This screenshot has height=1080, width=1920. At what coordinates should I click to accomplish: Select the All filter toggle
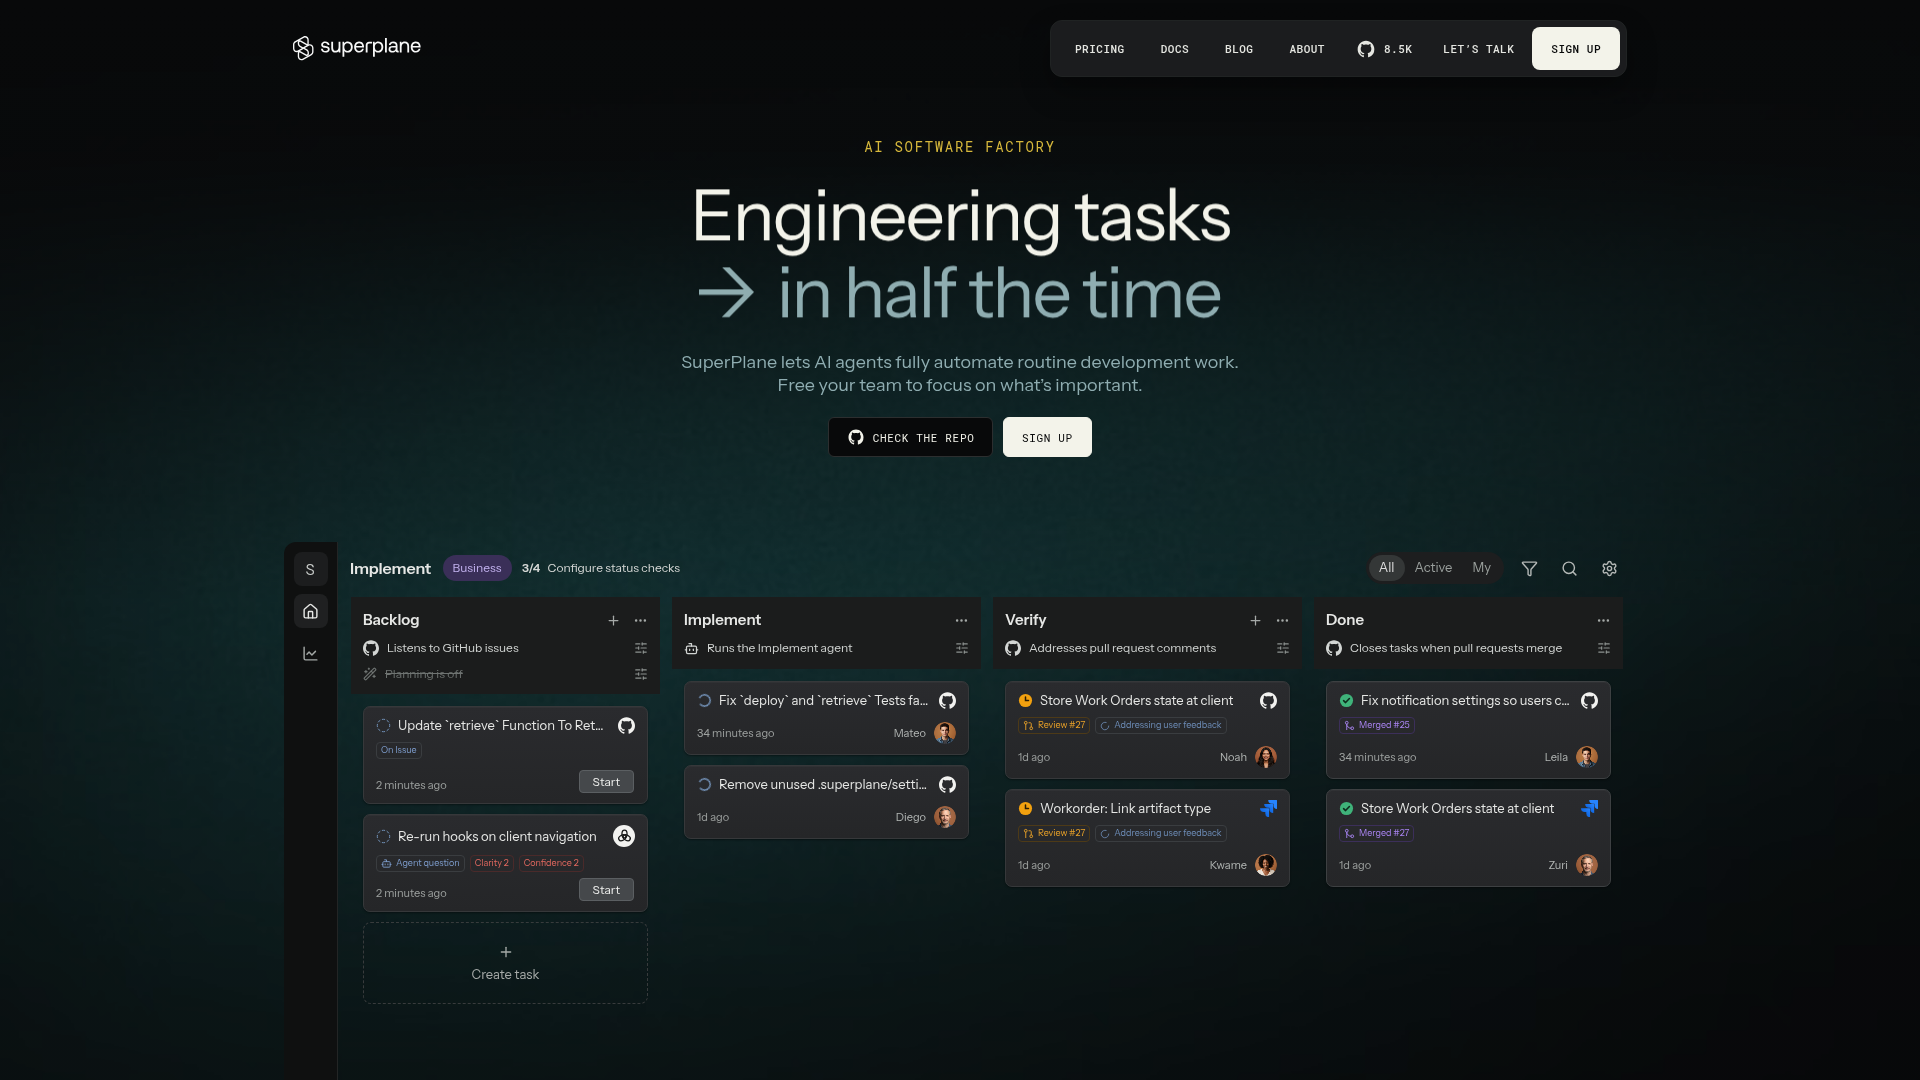pos(1386,567)
